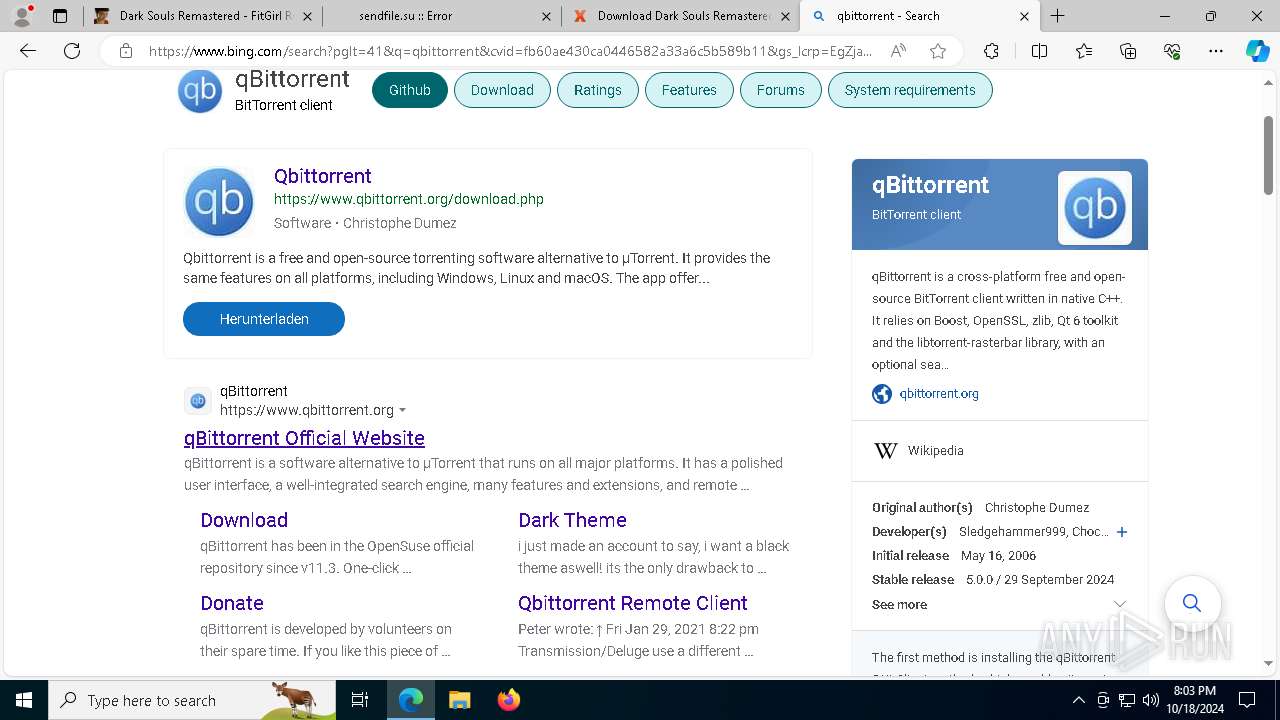Click the large qb logo in first result
The image size is (1280, 720).
tap(219, 201)
